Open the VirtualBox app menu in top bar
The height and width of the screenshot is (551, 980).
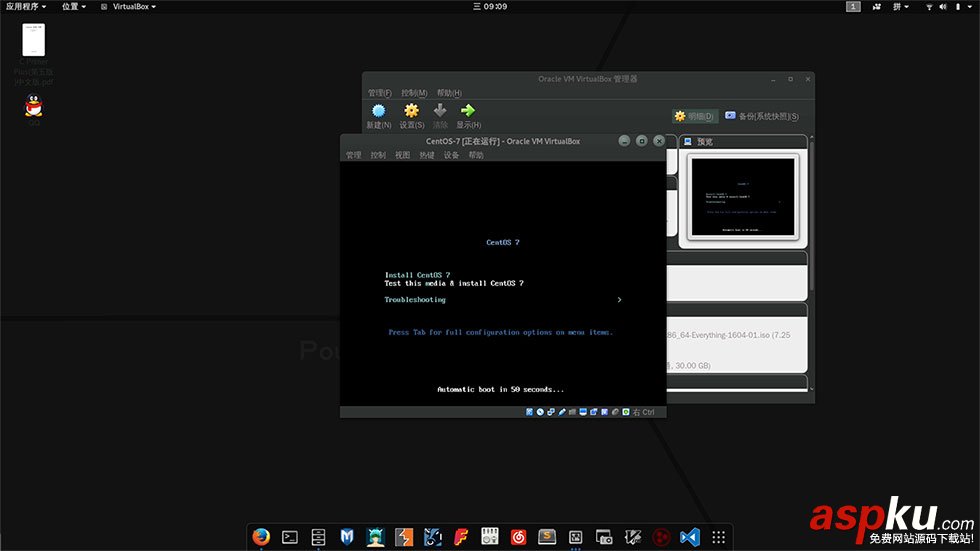point(129,6)
